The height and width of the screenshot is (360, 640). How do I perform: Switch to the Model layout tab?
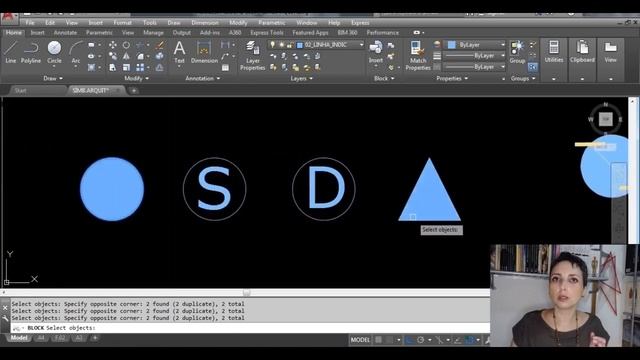(19, 338)
